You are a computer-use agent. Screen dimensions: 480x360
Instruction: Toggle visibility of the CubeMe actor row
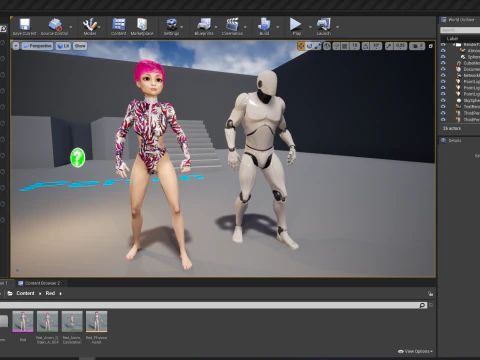[443, 63]
